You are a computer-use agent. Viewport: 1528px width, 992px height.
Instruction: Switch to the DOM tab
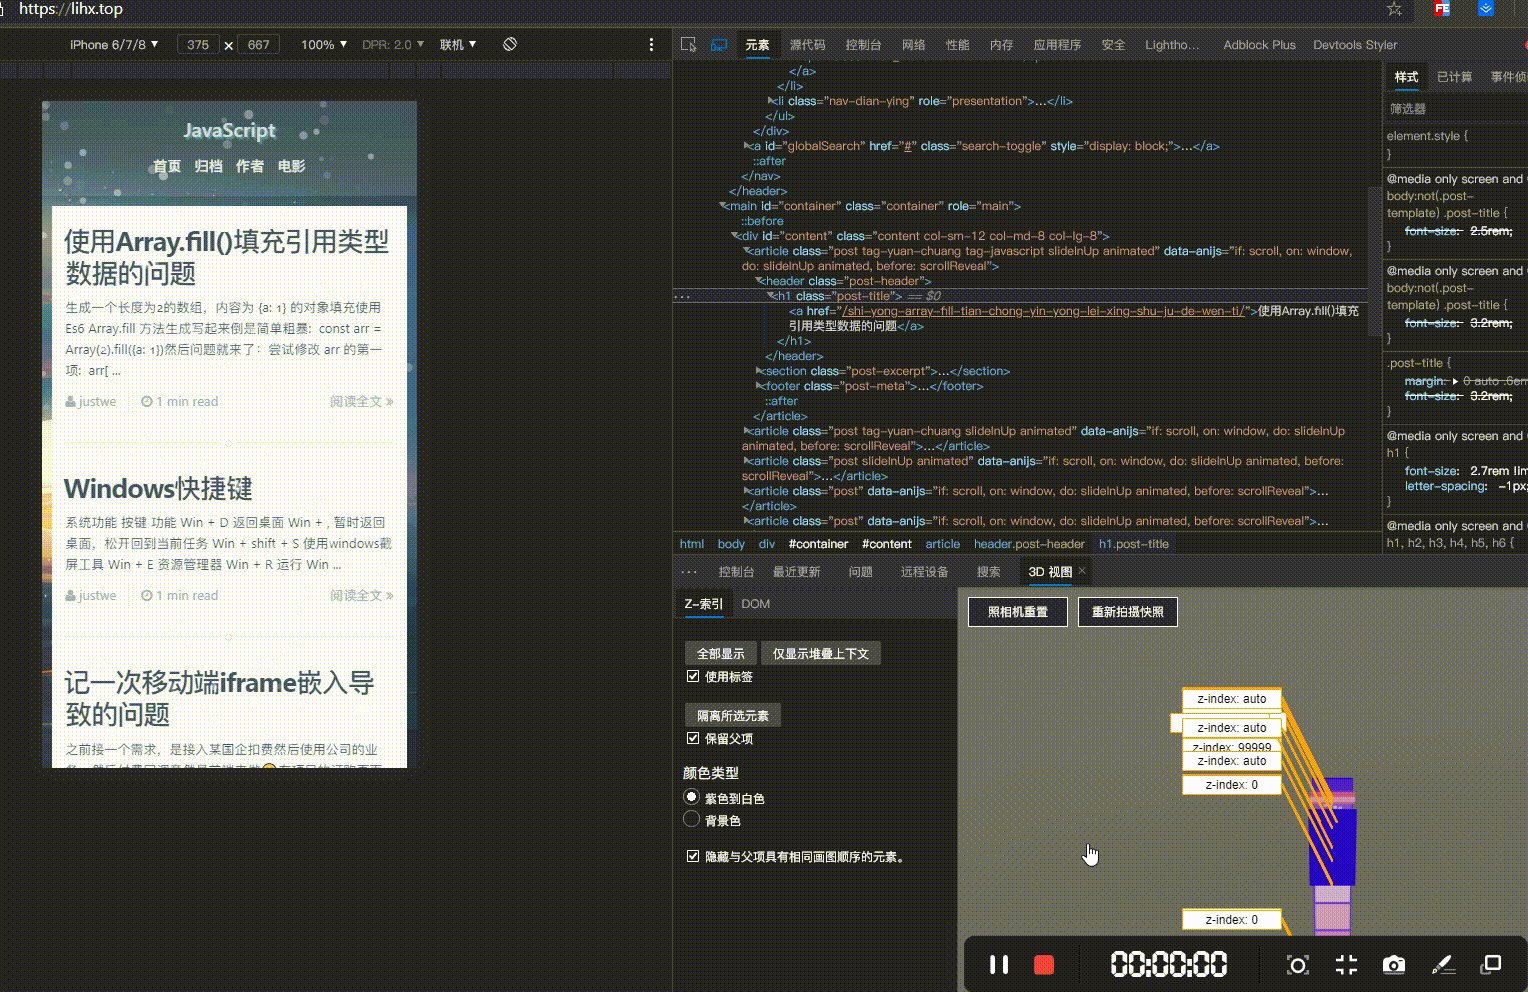755,604
